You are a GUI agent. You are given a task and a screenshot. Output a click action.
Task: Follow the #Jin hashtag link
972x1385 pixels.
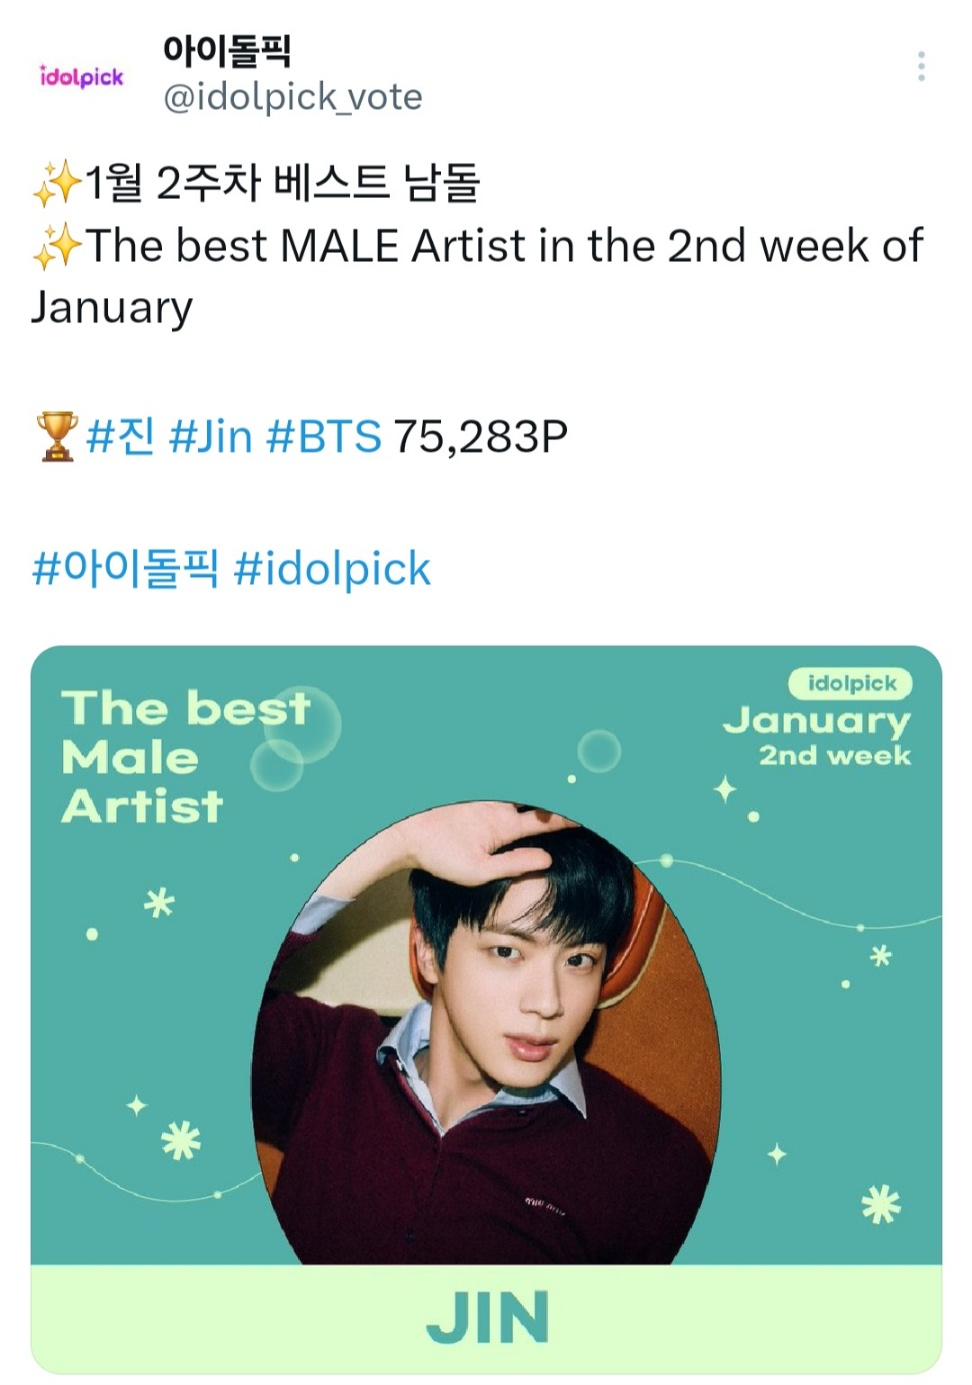click(x=210, y=437)
